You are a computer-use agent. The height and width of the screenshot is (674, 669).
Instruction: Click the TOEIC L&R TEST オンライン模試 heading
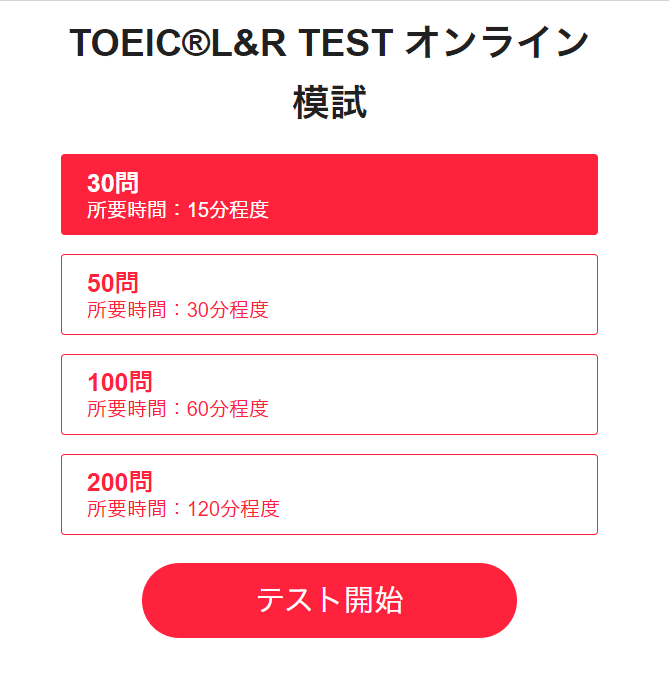pyautogui.click(x=329, y=72)
